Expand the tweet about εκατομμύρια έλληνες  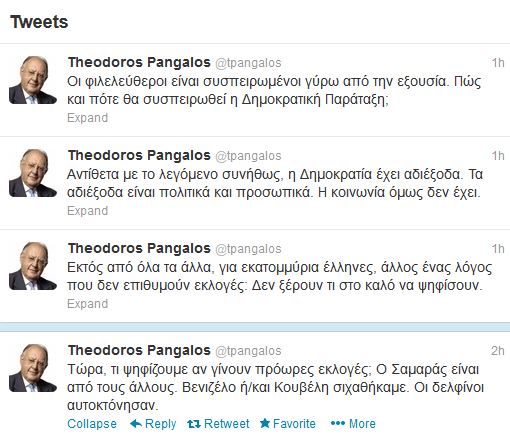[87, 304]
